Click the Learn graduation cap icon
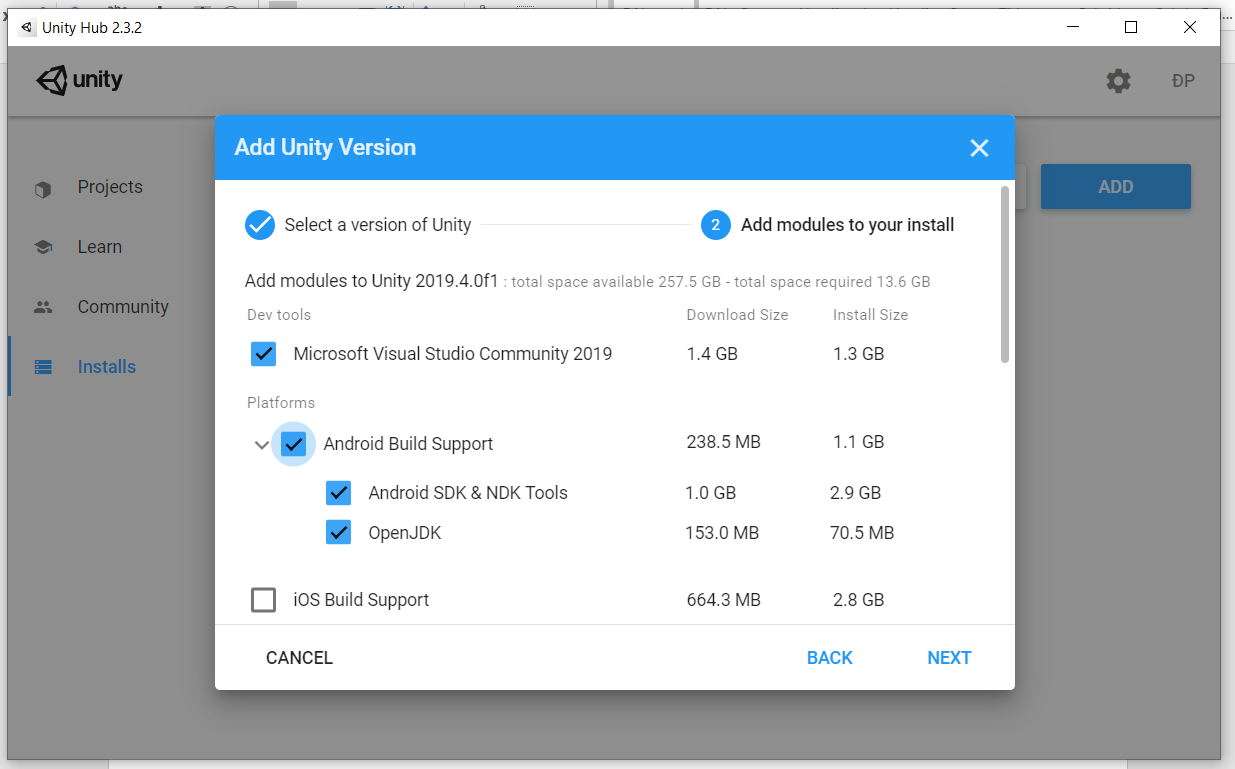The width and height of the screenshot is (1235, 769). [43, 247]
